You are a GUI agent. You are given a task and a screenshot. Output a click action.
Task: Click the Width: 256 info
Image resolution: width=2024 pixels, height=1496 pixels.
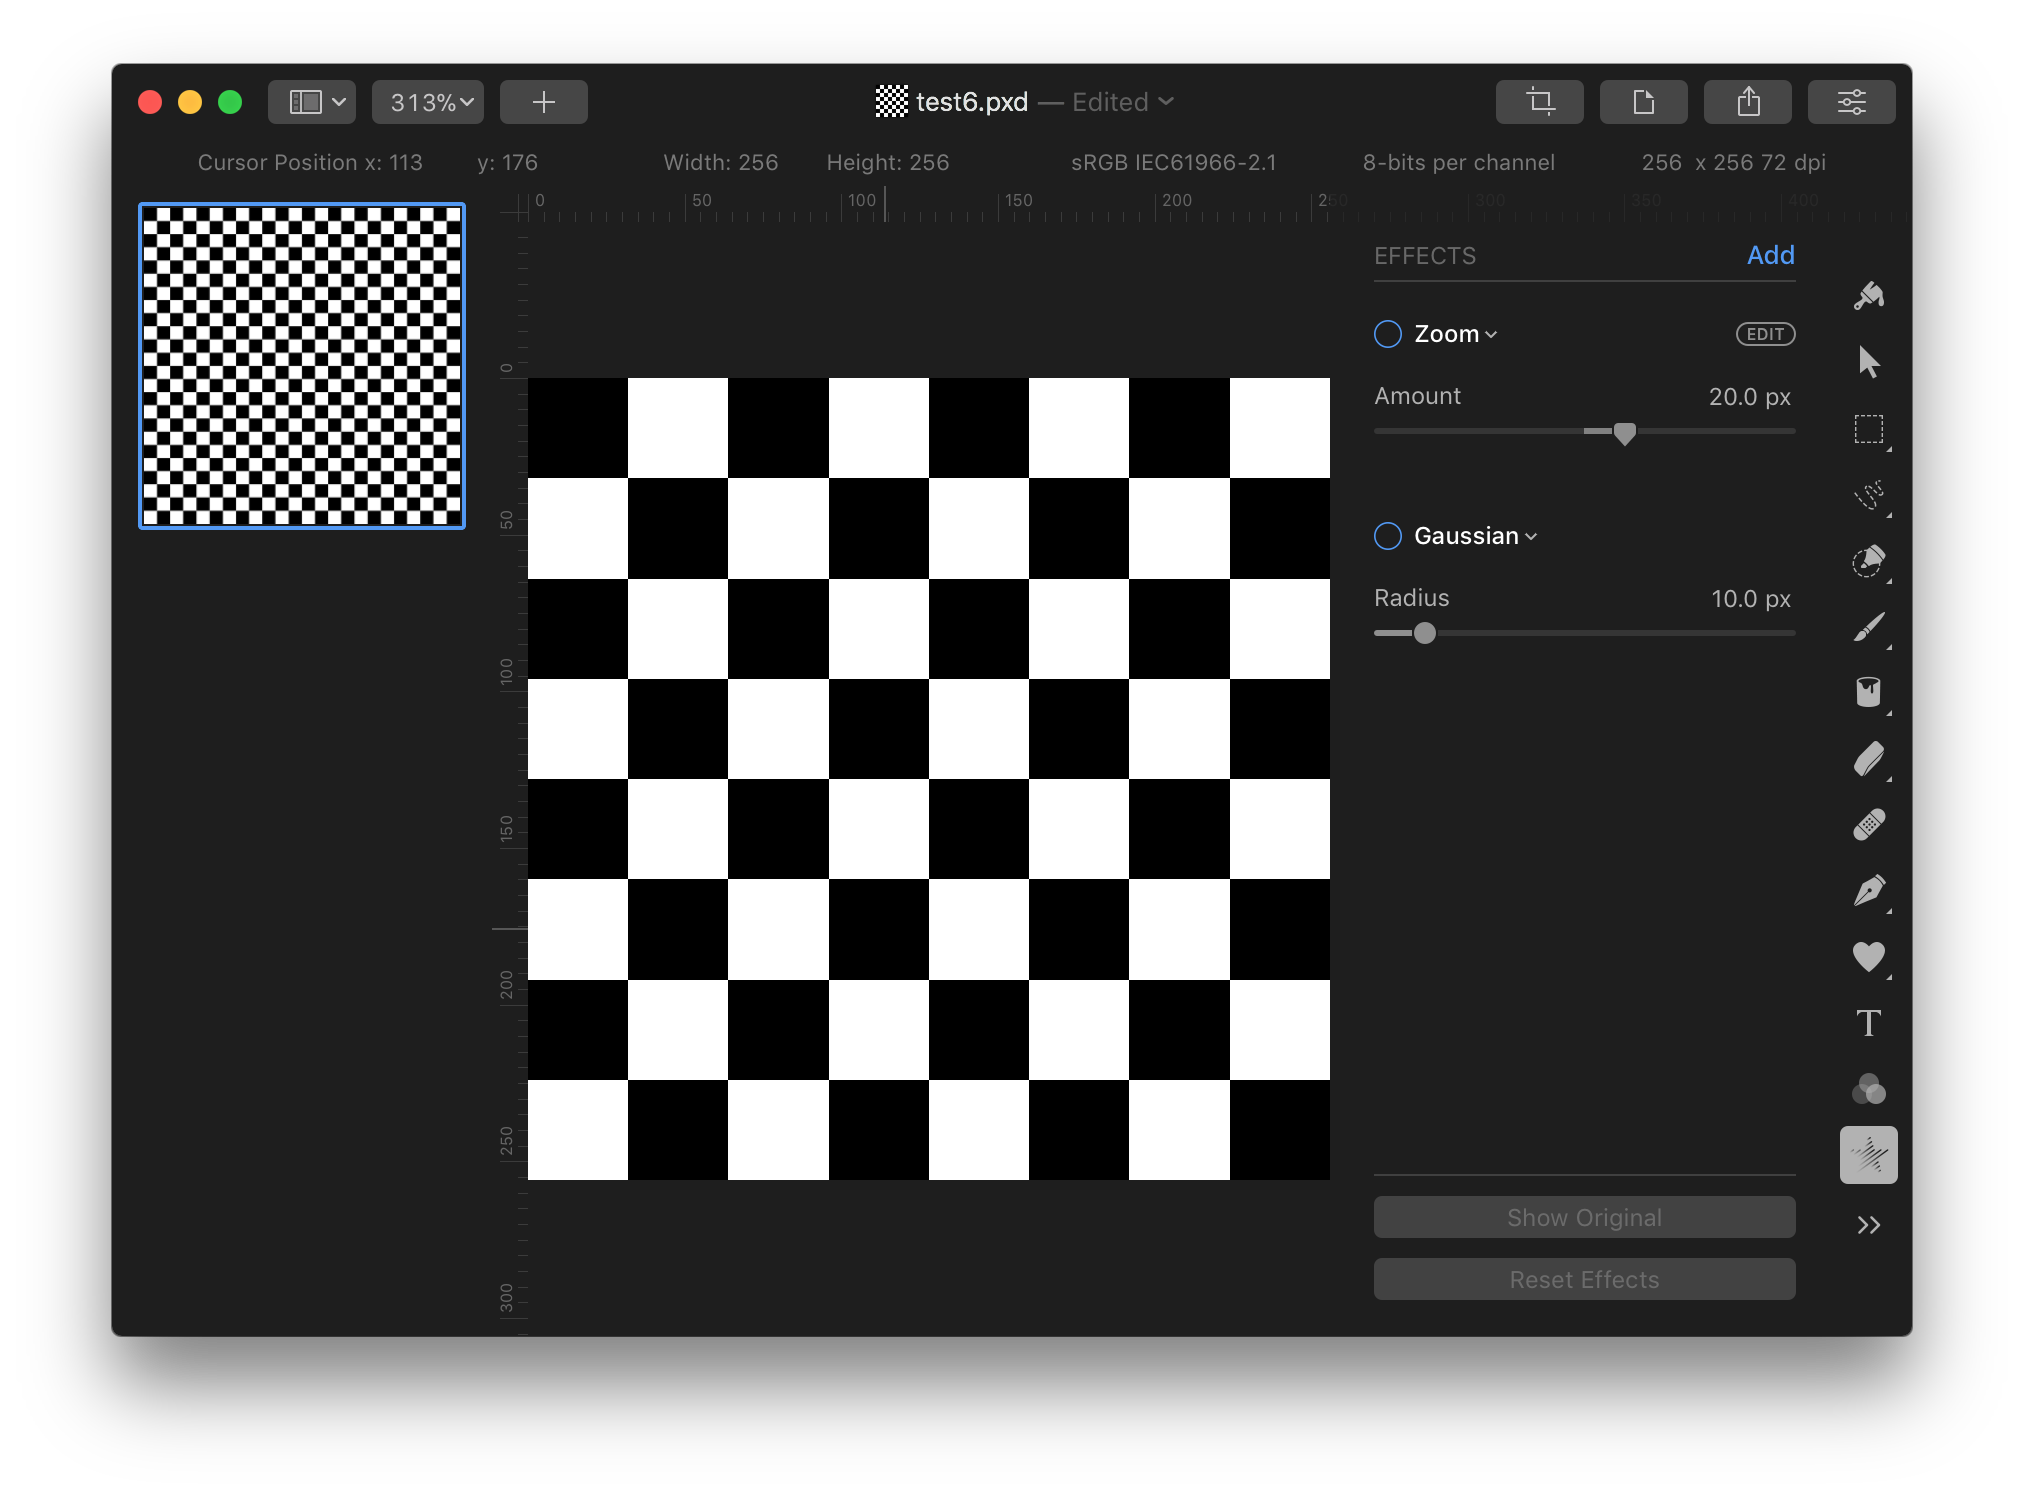tap(720, 162)
